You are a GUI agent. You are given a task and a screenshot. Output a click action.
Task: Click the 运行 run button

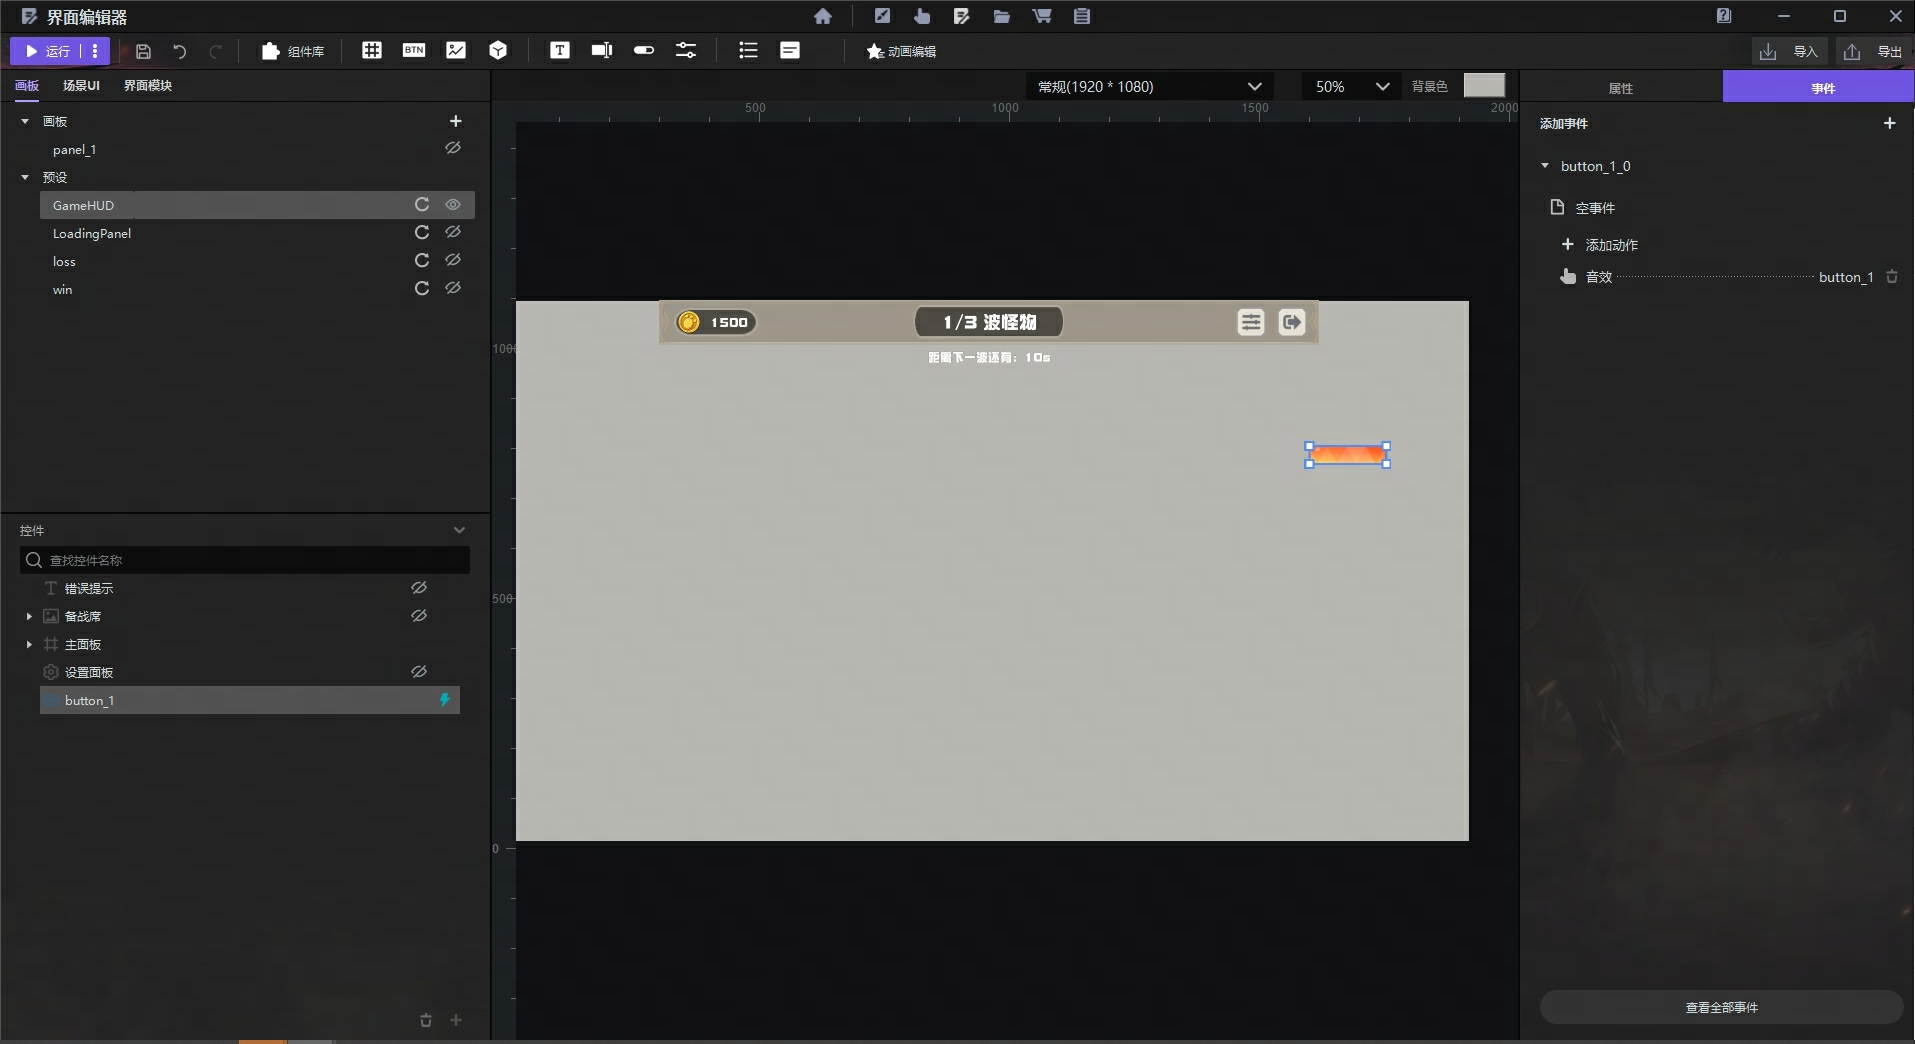click(47, 51)
